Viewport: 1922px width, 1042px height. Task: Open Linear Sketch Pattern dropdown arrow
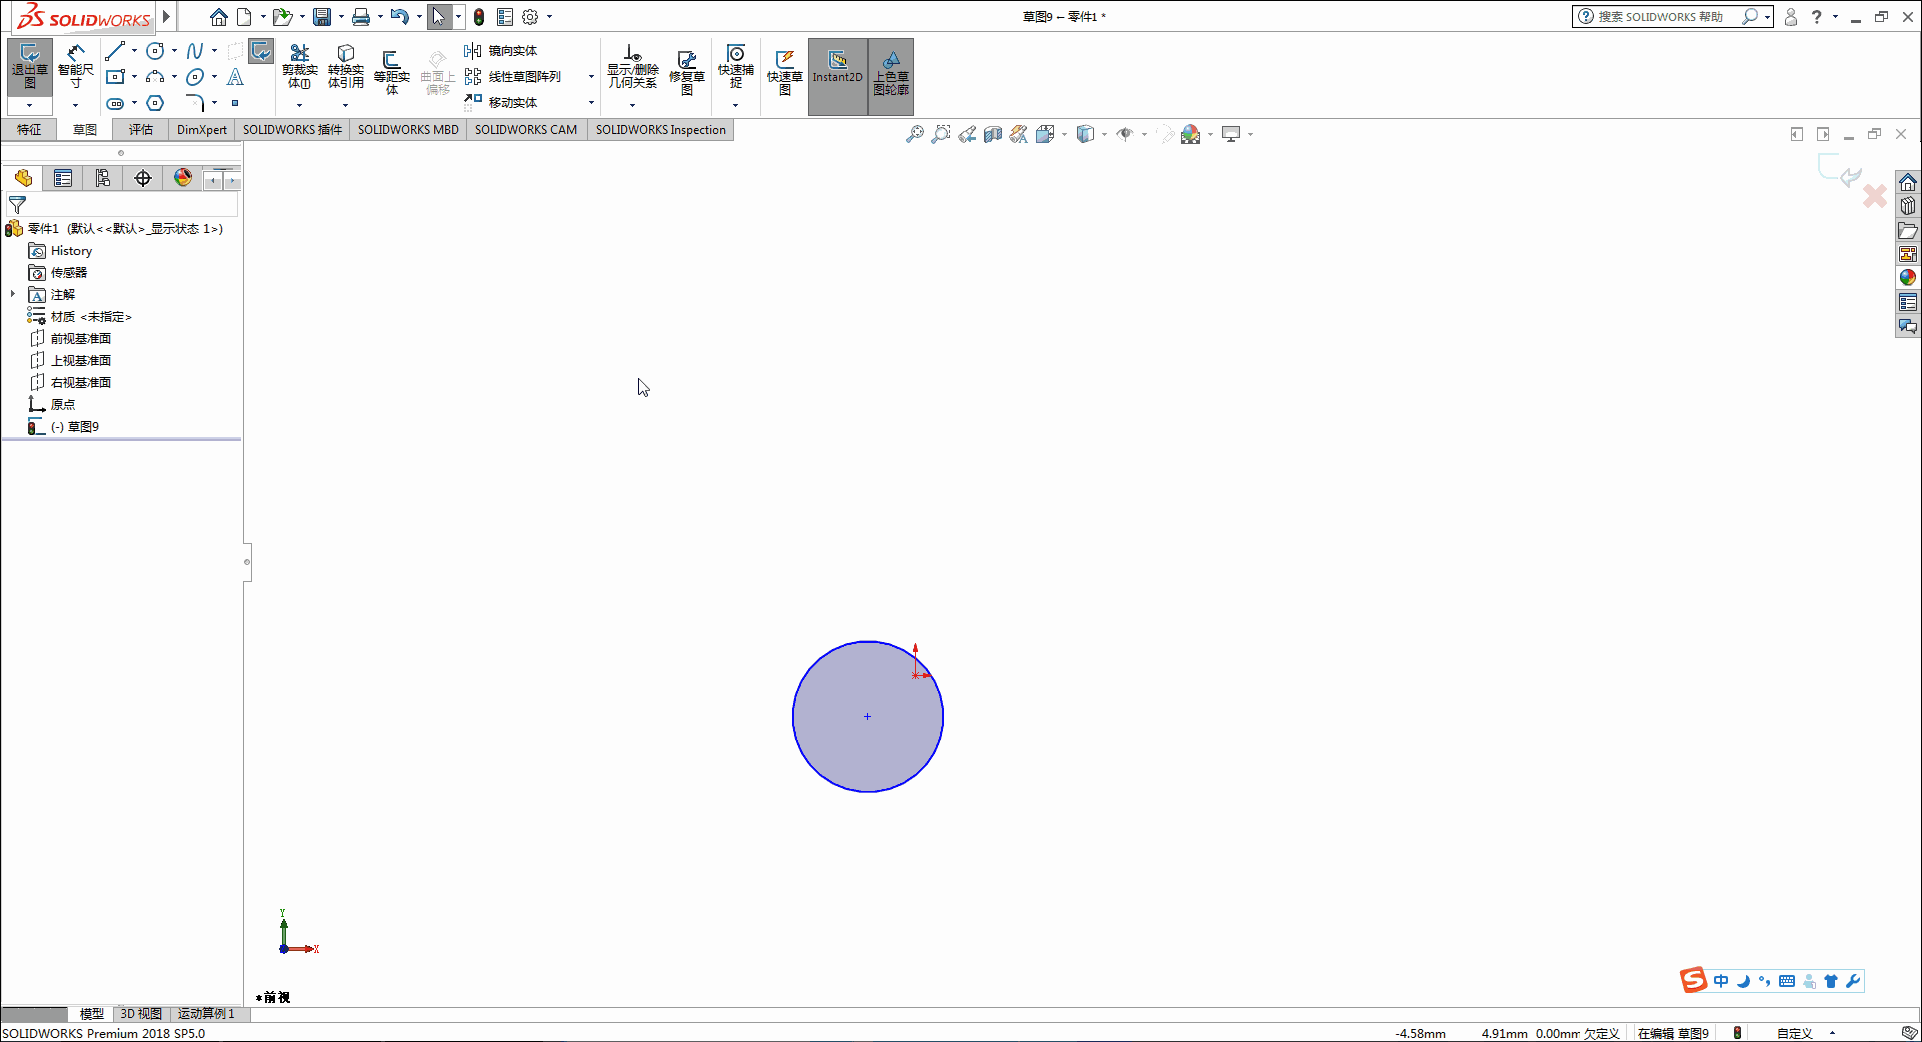click(x=591, y=77)
